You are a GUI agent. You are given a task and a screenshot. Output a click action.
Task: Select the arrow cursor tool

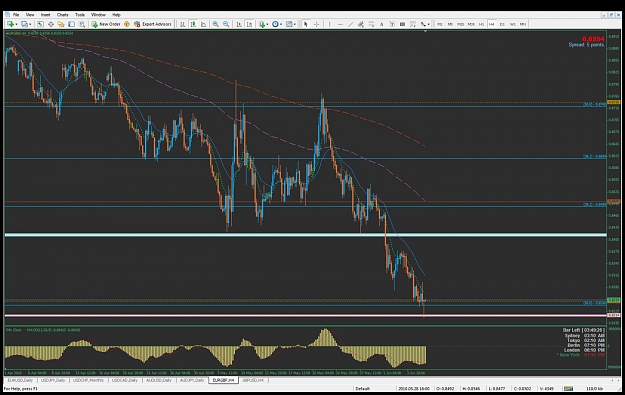click(x=306, y=24)
